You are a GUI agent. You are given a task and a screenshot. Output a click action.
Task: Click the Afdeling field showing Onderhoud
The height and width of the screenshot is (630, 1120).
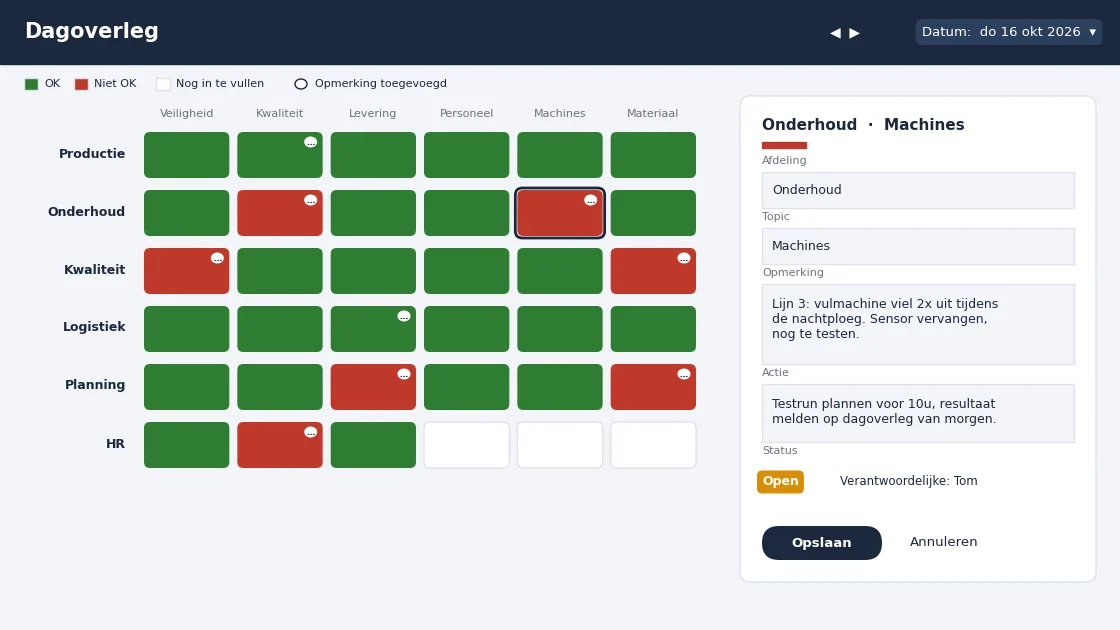pos(918,190)
